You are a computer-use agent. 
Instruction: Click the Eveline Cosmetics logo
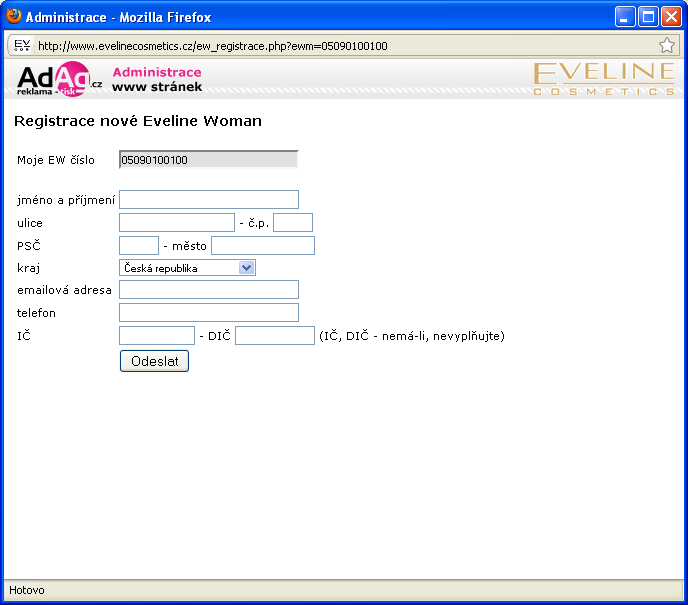[604, 79]
